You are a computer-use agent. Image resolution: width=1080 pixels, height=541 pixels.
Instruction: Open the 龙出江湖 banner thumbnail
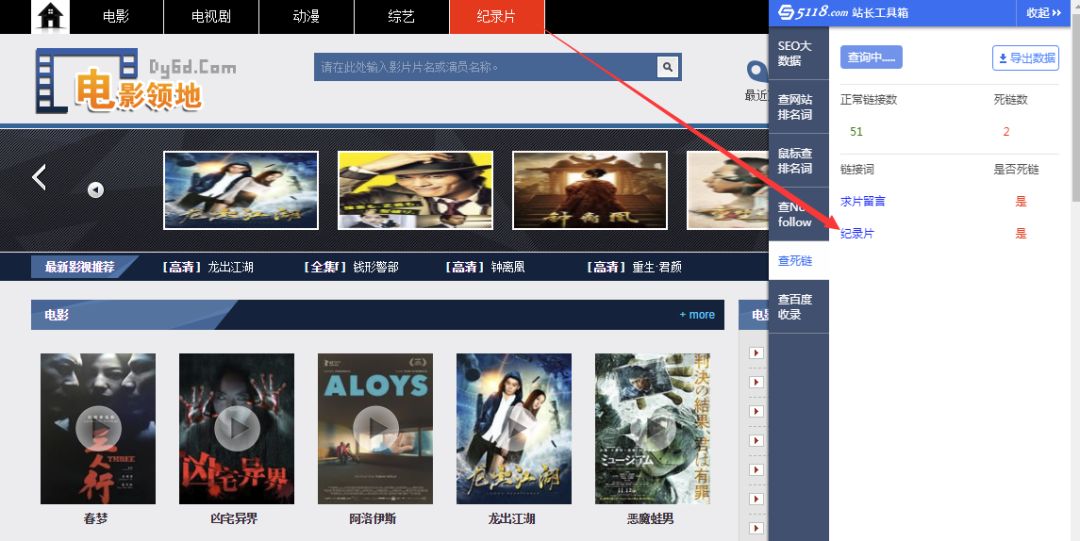coord(241,190)
